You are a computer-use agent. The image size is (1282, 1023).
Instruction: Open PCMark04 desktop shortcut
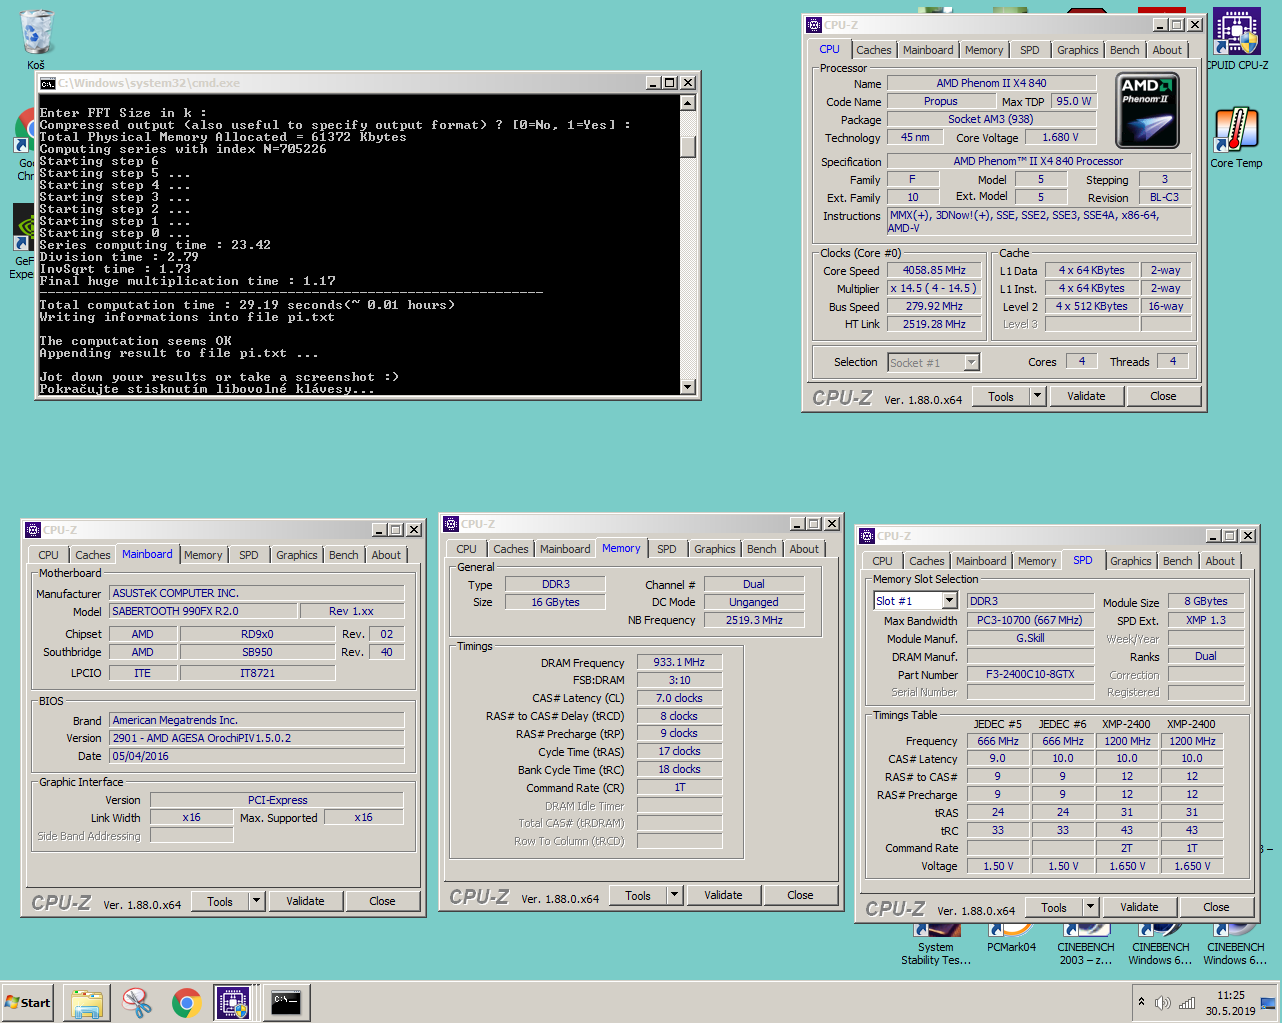click(x=1011, y=940)
